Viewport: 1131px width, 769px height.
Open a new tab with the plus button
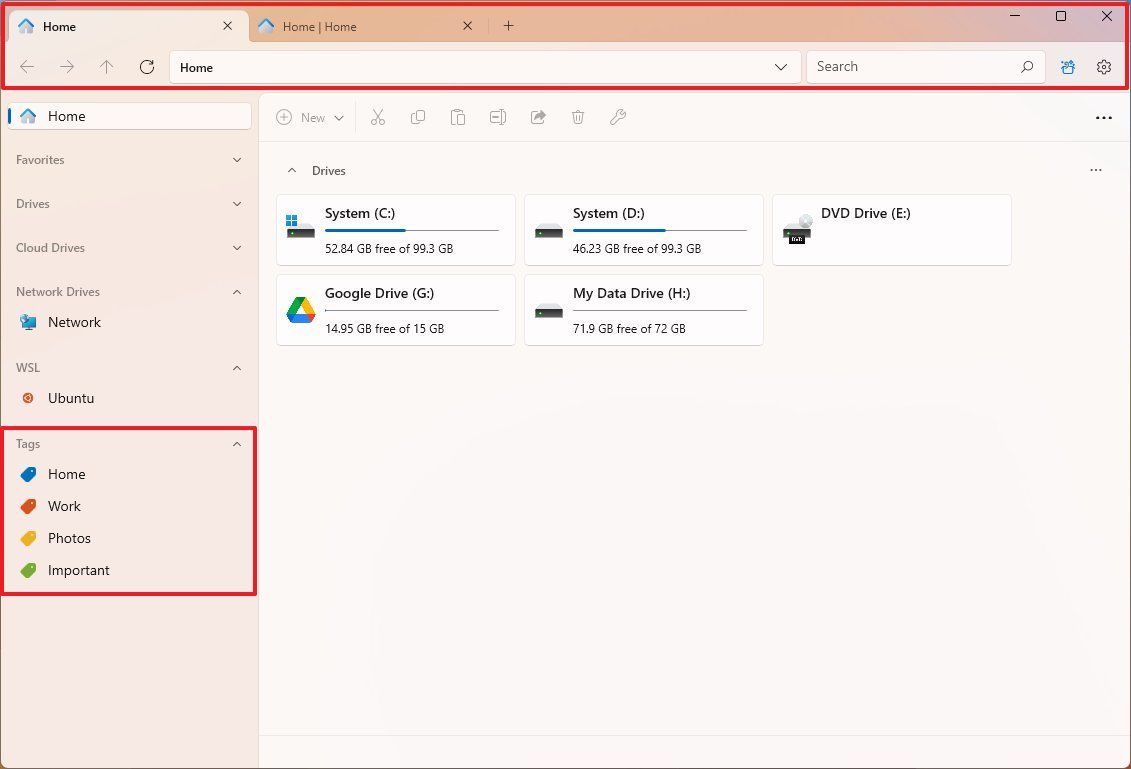pos(508,26)
